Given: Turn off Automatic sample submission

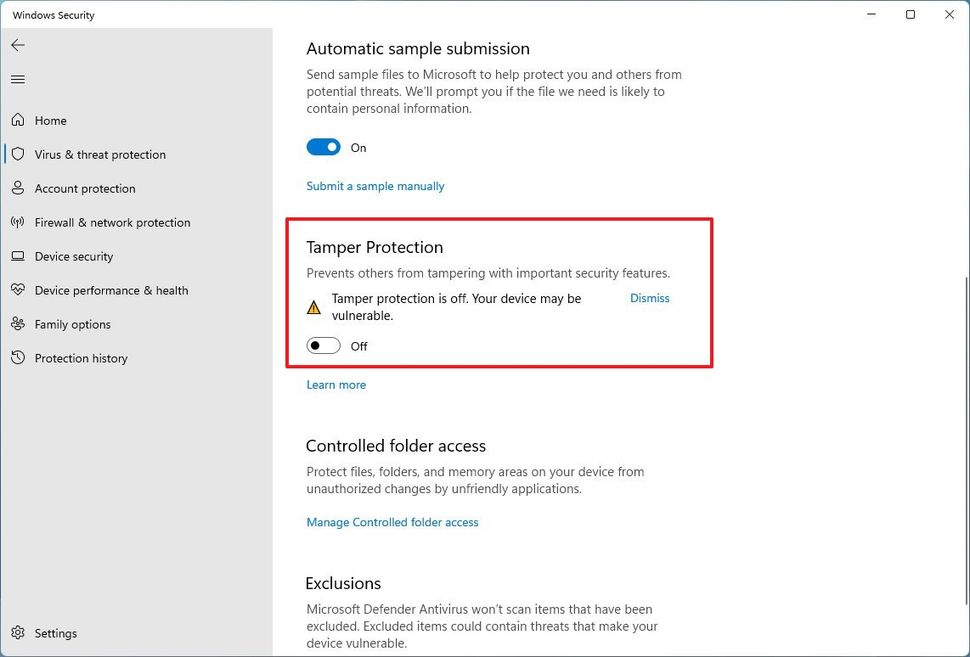Looking at the screenshot, I should click(323, 147).
